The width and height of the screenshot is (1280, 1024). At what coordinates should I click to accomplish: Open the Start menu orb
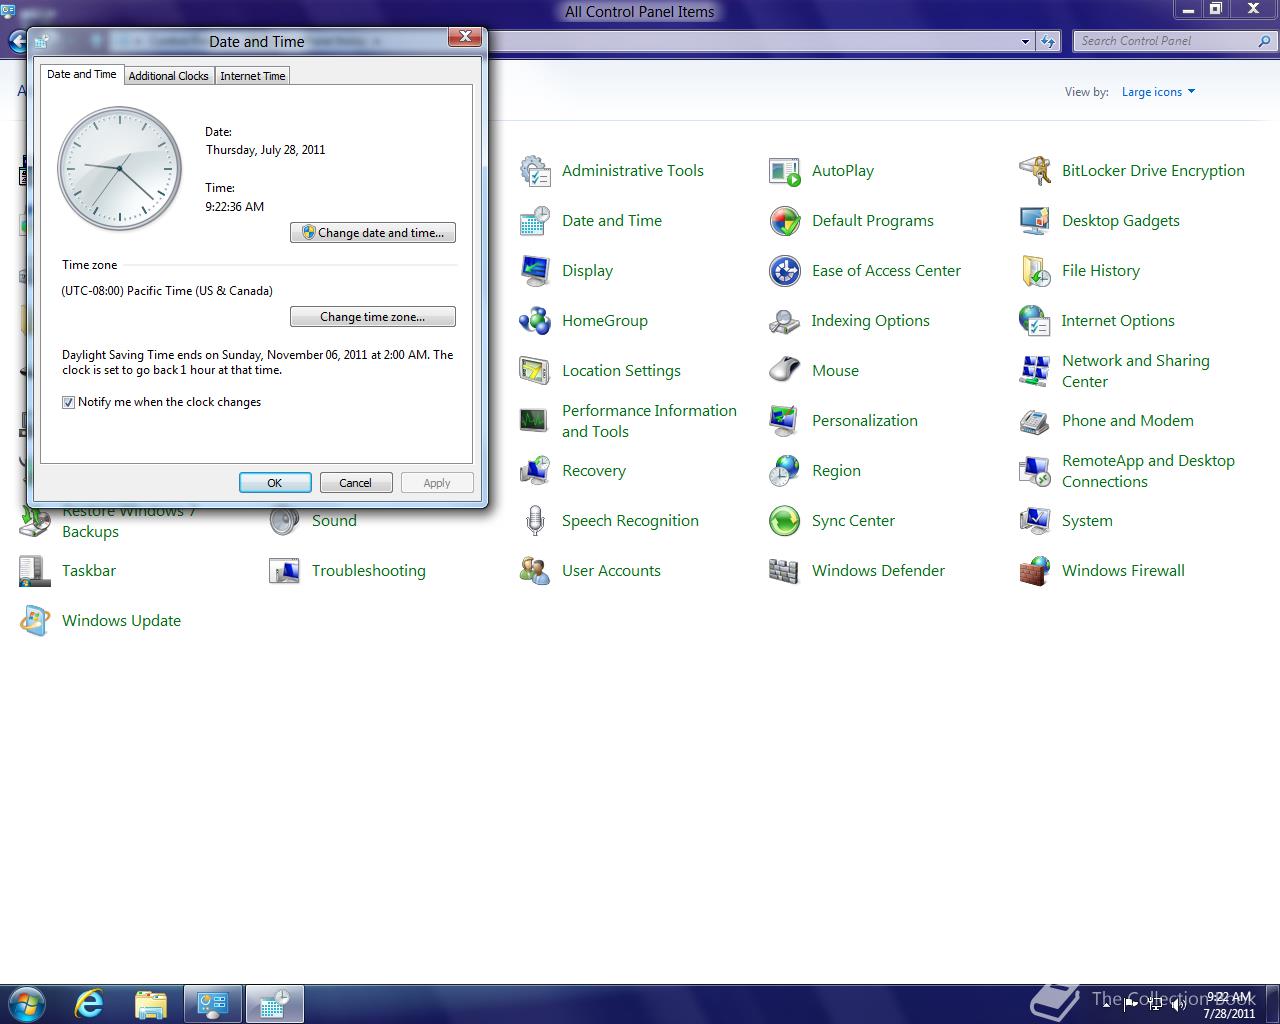click(27, 1004)
